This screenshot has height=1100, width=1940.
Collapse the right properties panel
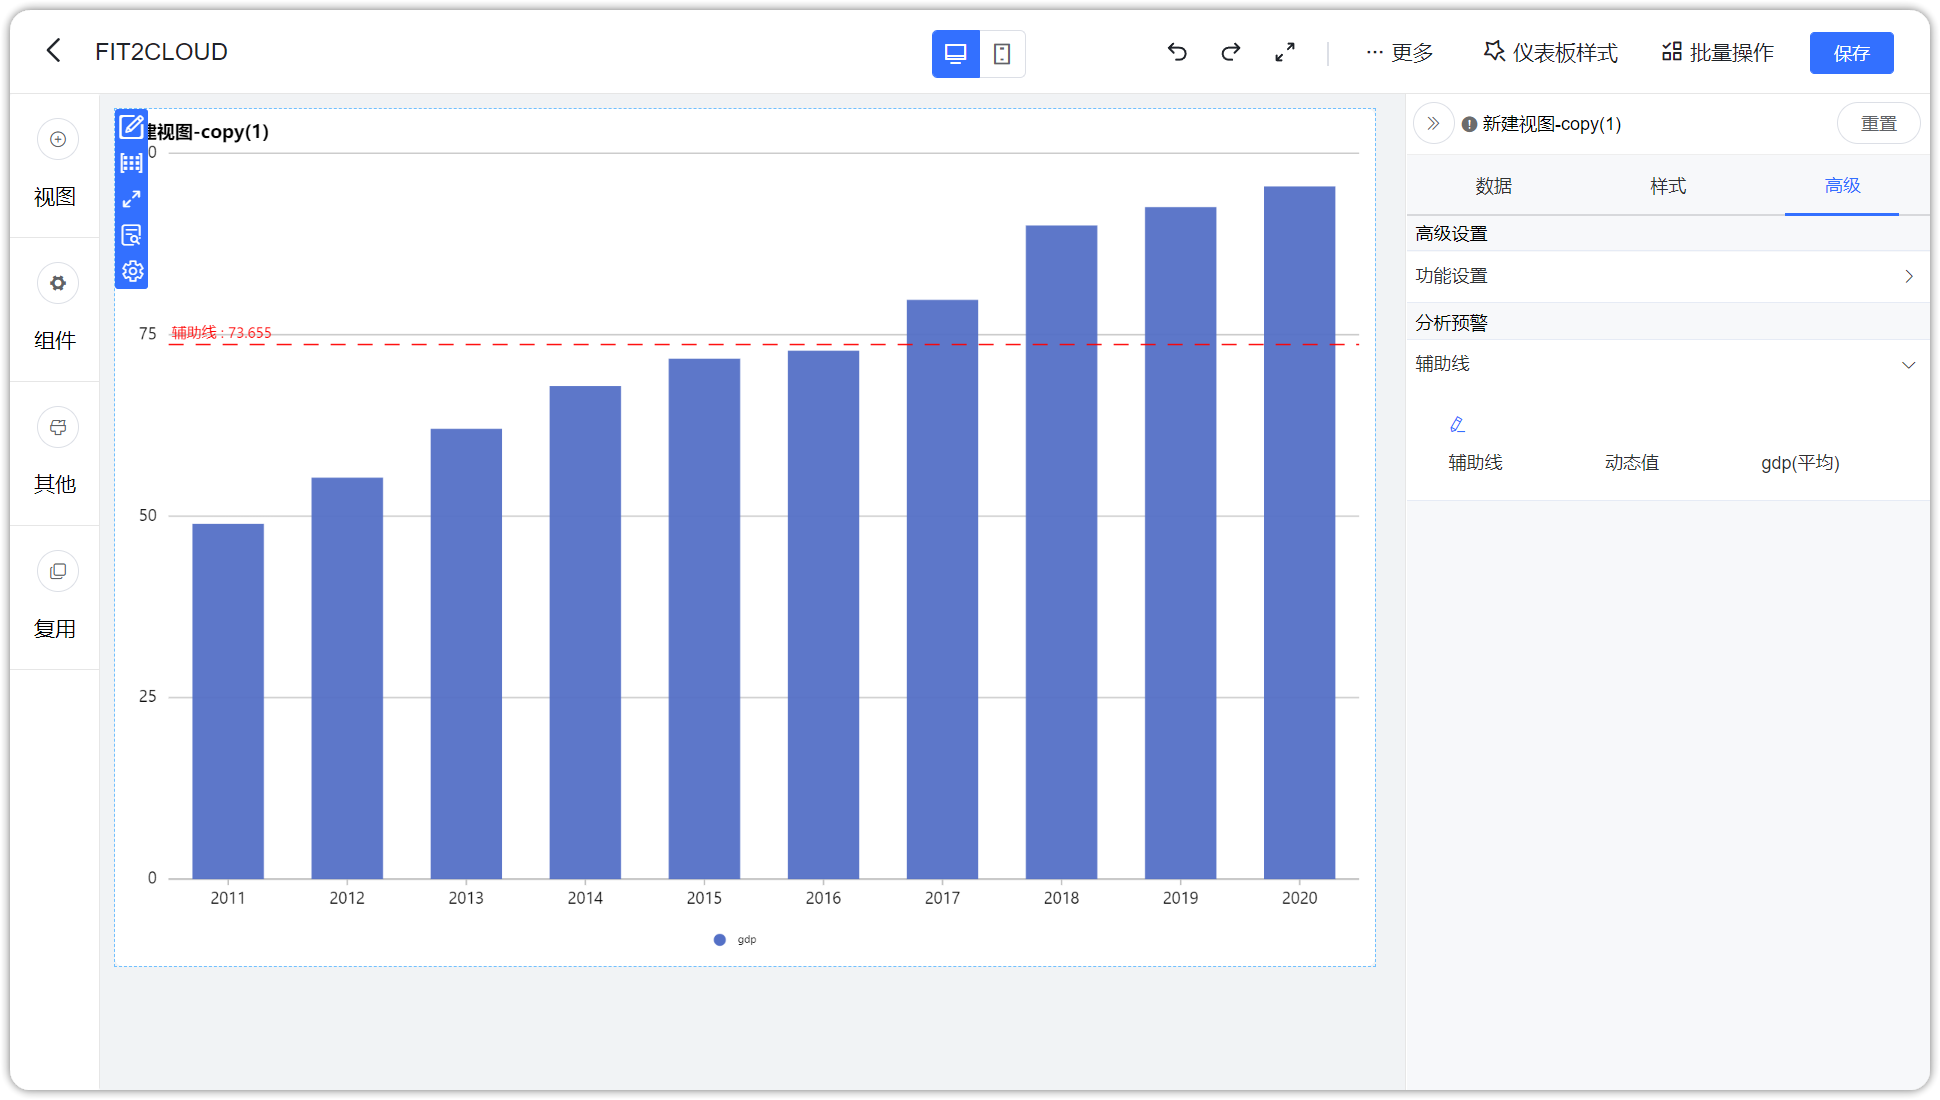[1434, 123]
